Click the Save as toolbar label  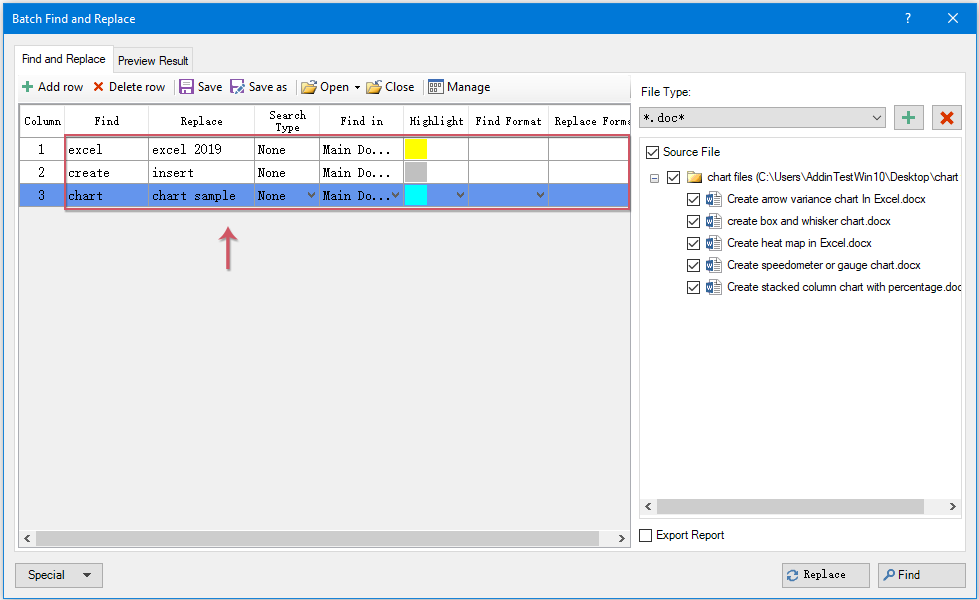[268, 87]
